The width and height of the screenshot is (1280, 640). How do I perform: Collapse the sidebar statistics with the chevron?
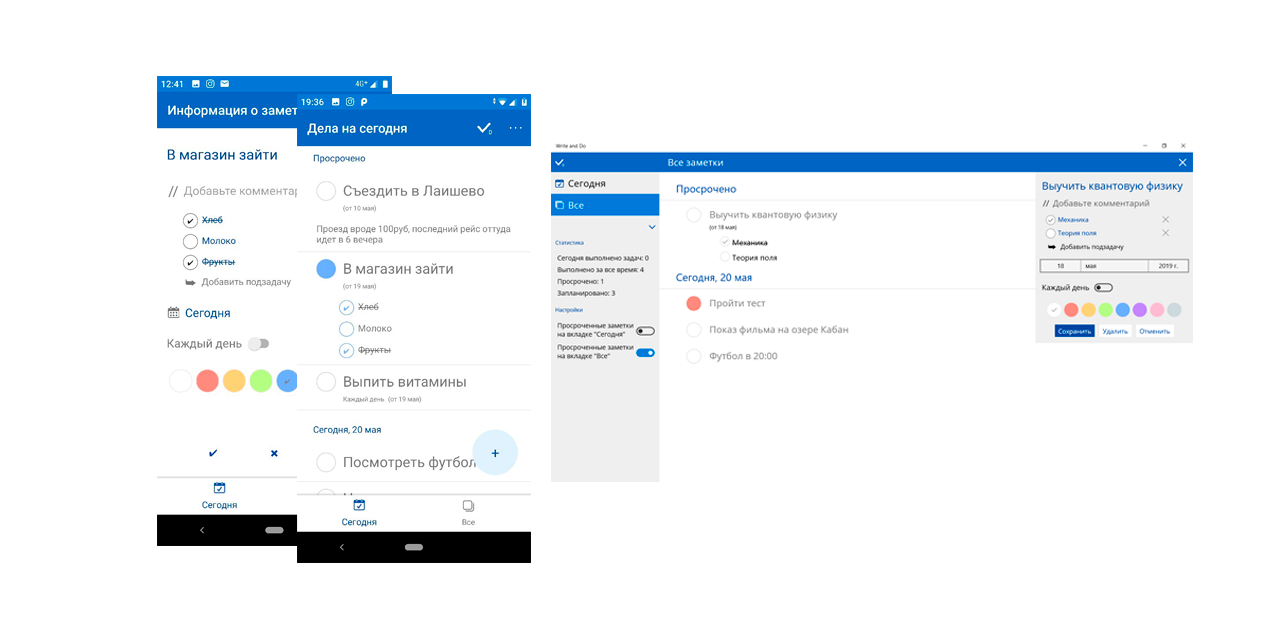click(x=651, y=227)
